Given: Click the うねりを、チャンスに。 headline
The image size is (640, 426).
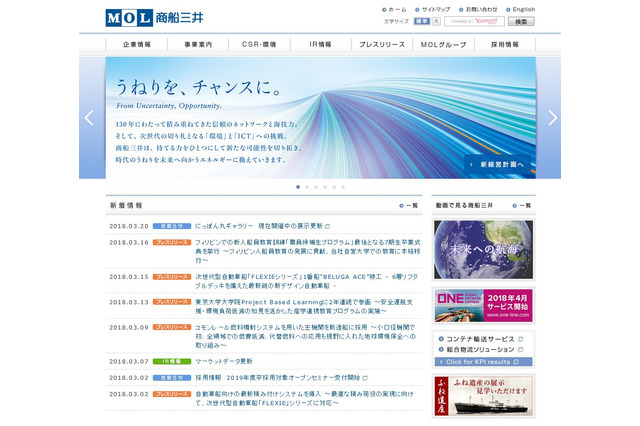Looking at the screenshot, I should (199, 87).
